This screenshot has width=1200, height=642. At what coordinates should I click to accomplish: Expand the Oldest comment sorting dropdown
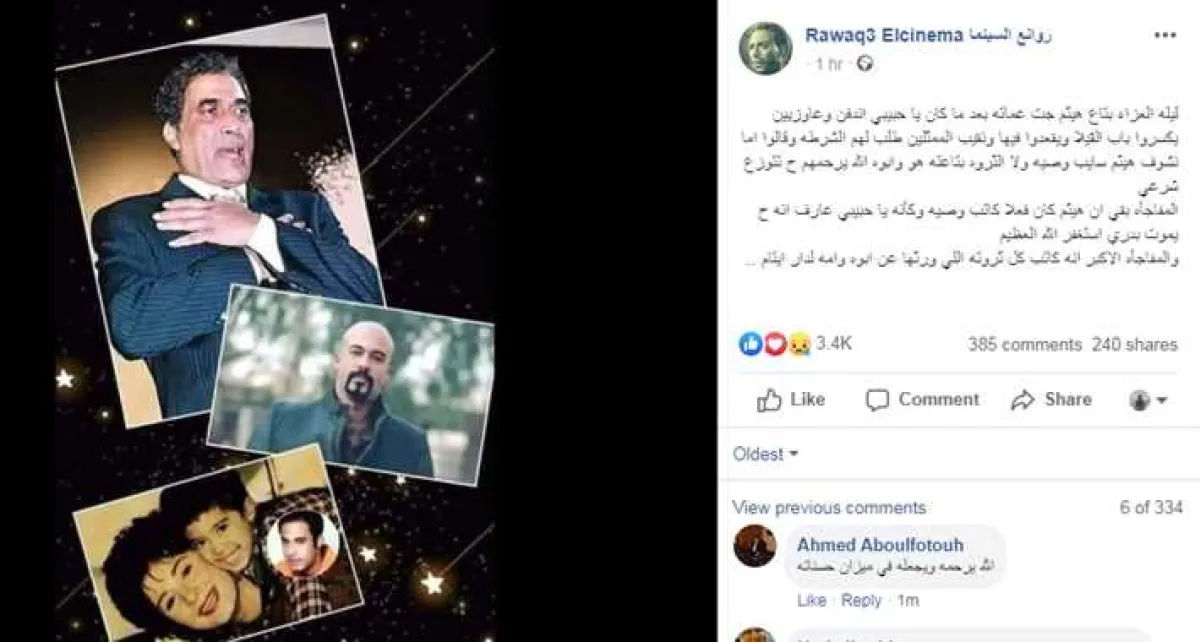(766, 454)
